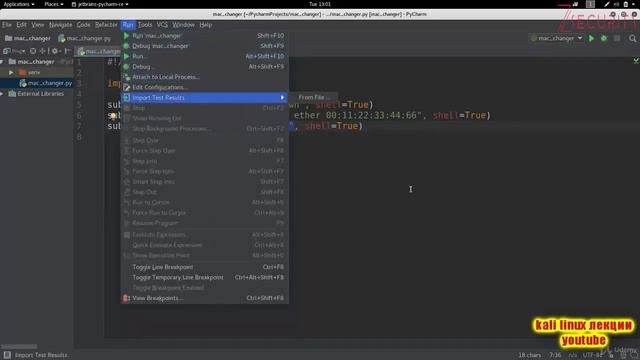Screen dimensions: 640x360
Task: Click Edit Configurations pencil icon in menu
Action: (x=127, y=87)
